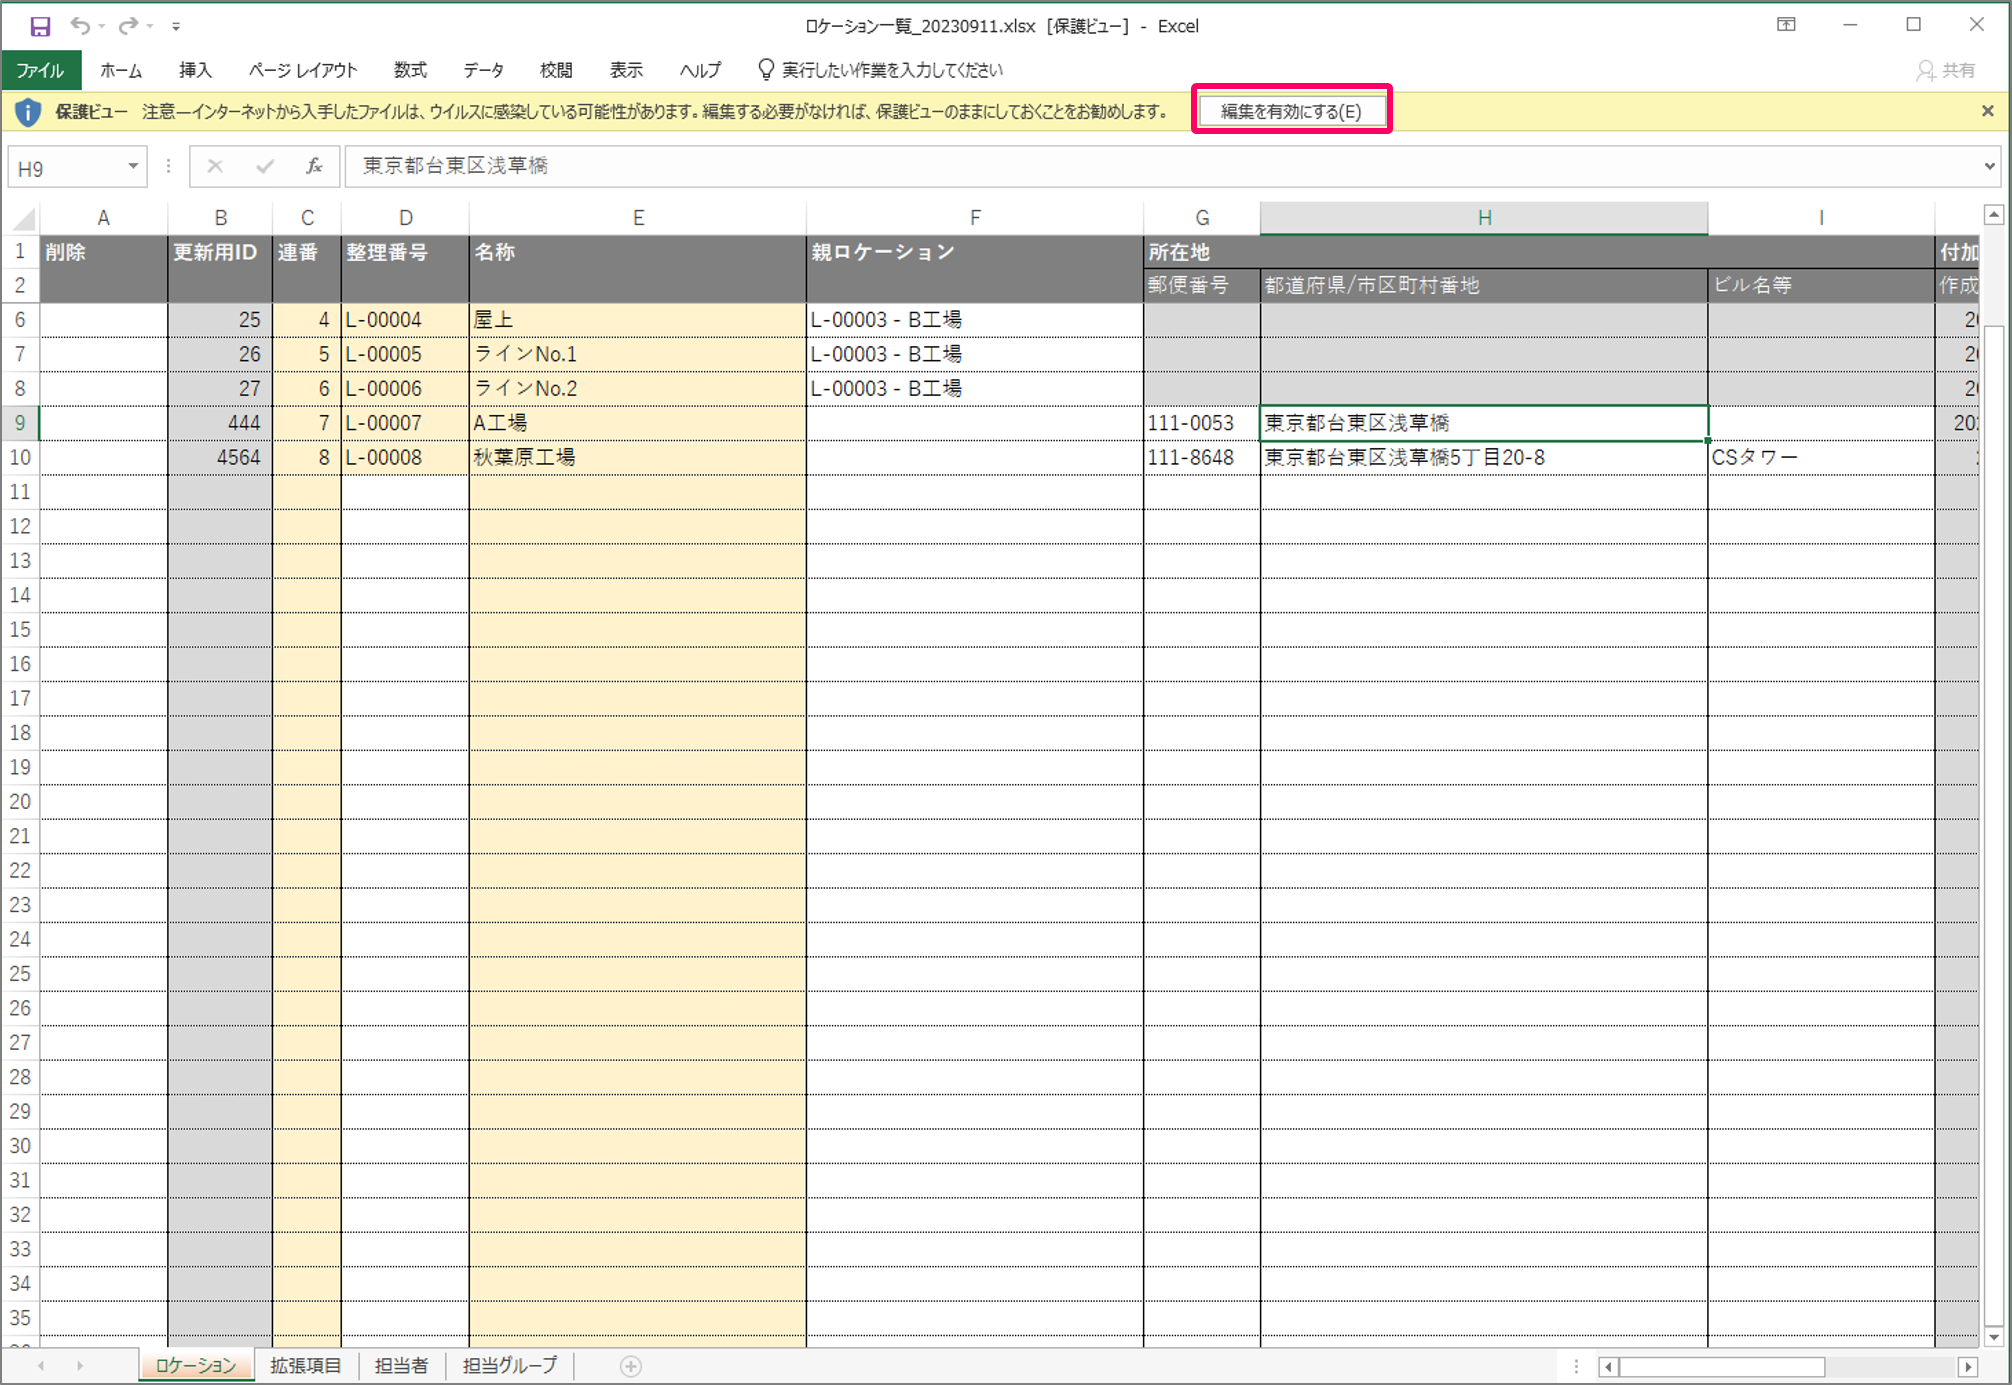Viewport: 2012px width, 1385px height.
Task: Click the Redo arrow icon
Action: (x=128, y=26)
